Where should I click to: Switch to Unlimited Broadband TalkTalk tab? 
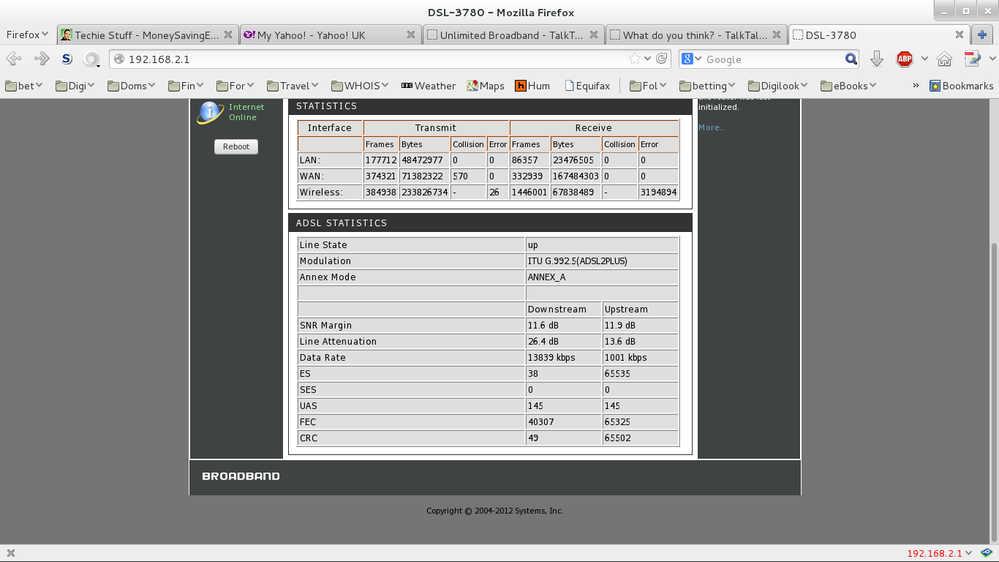pyautogui.click(x=514, y=35)
